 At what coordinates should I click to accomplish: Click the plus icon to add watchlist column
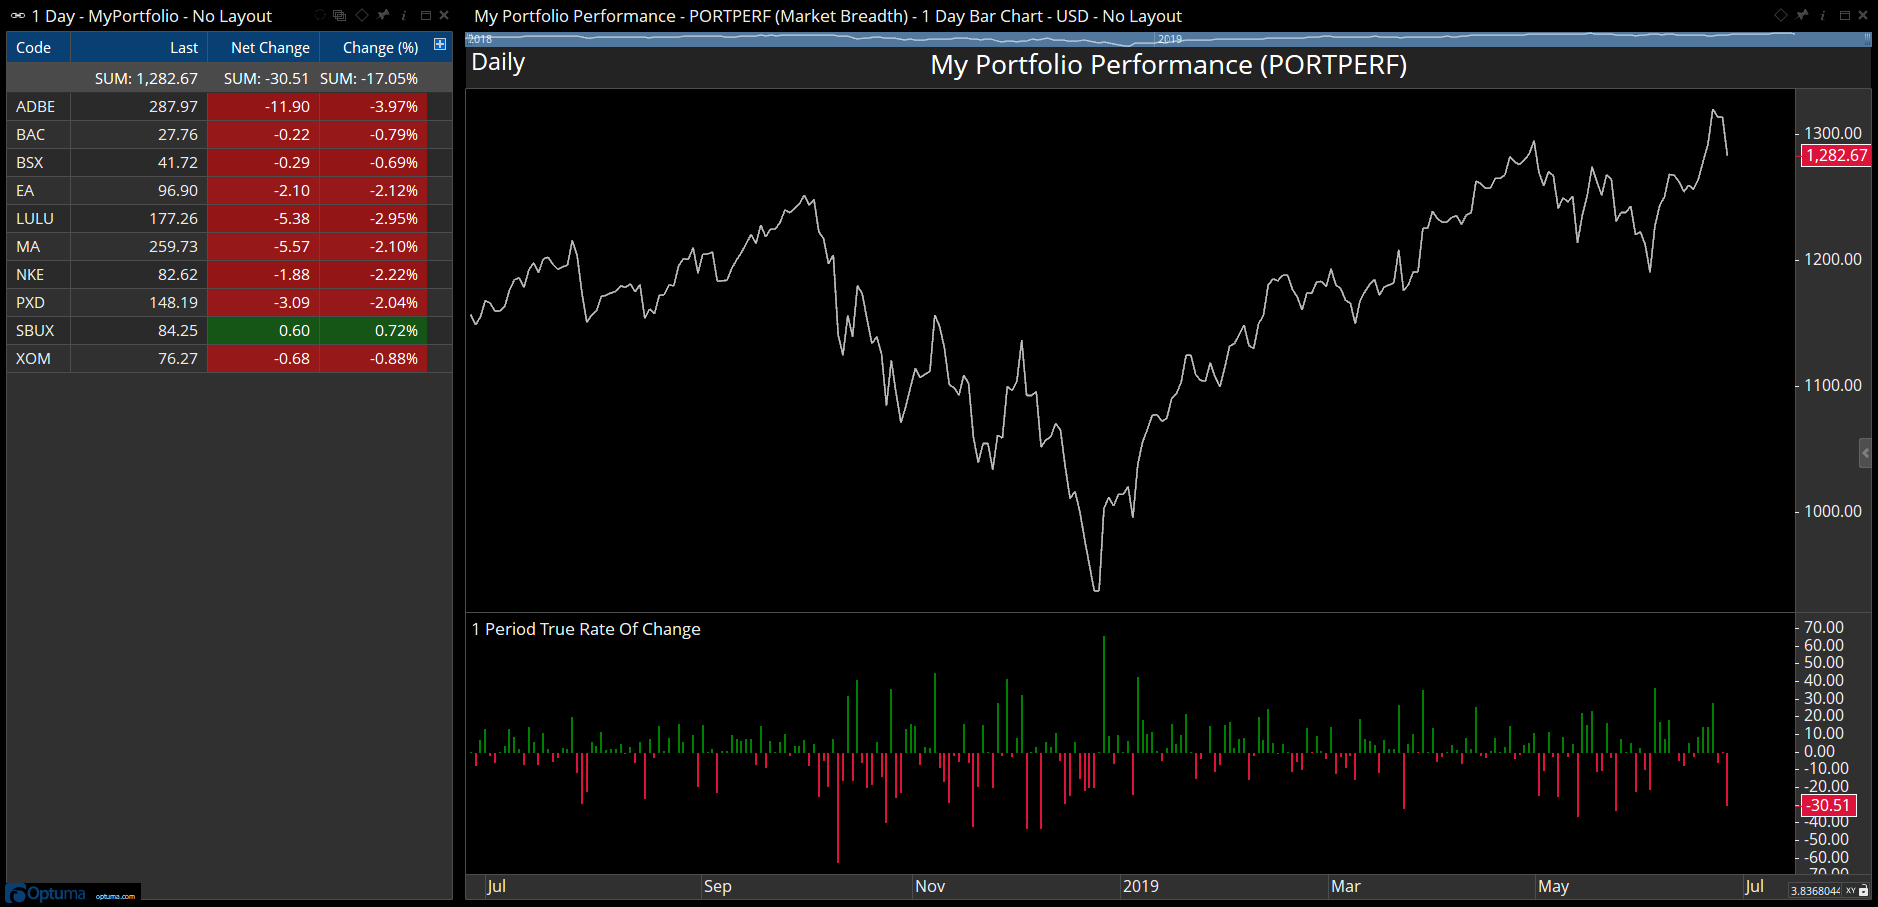point(440,45)
